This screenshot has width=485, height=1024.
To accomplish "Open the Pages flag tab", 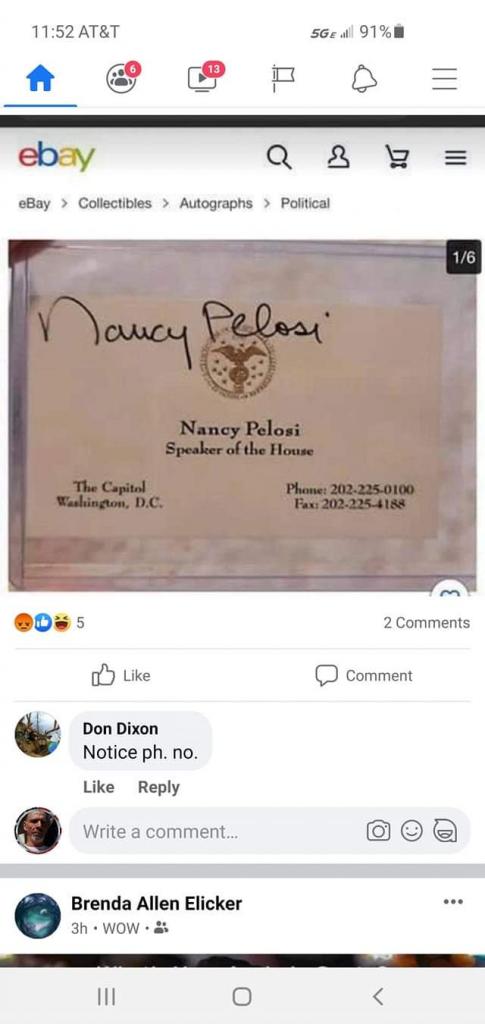I will coord(283,79).
